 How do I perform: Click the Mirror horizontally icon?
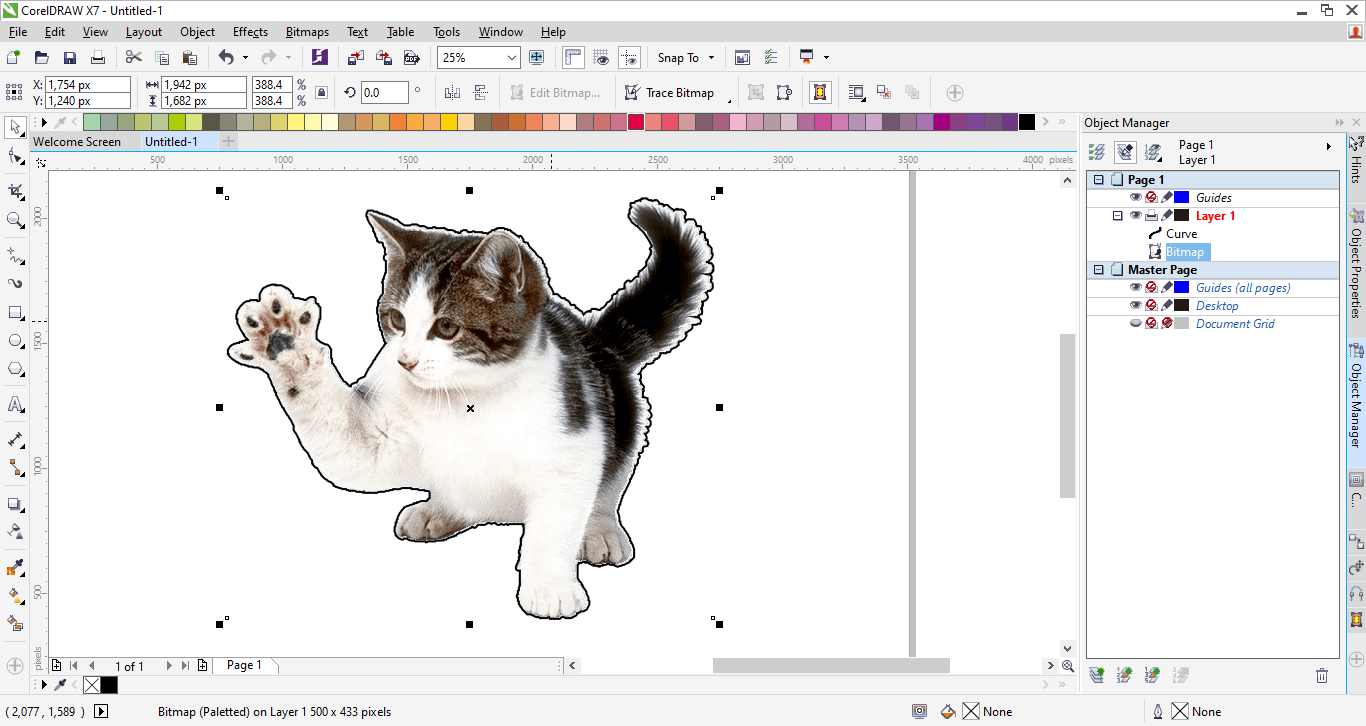point(452,92)
